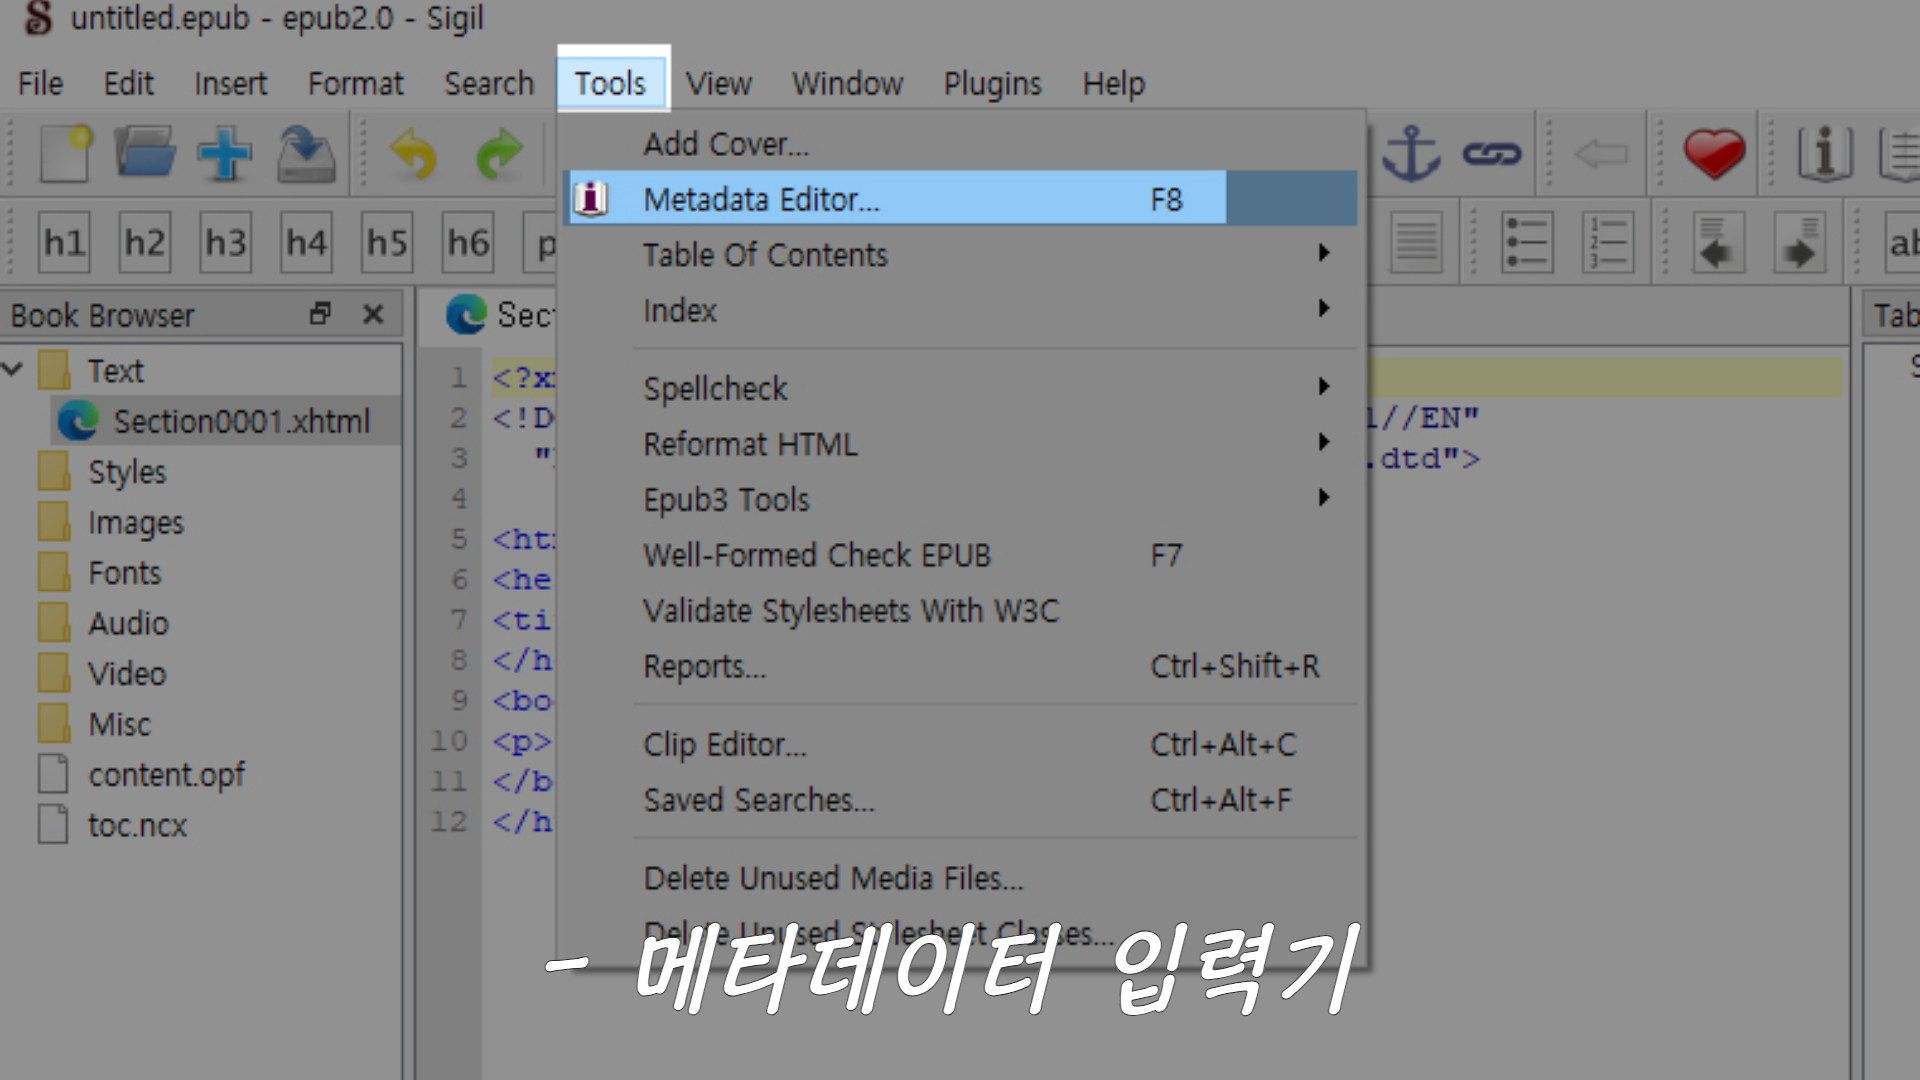Expand Spellcheck submenu entry
Image resolution: width=1920 pixels, height=1080 pixels.
coord(715,388)
